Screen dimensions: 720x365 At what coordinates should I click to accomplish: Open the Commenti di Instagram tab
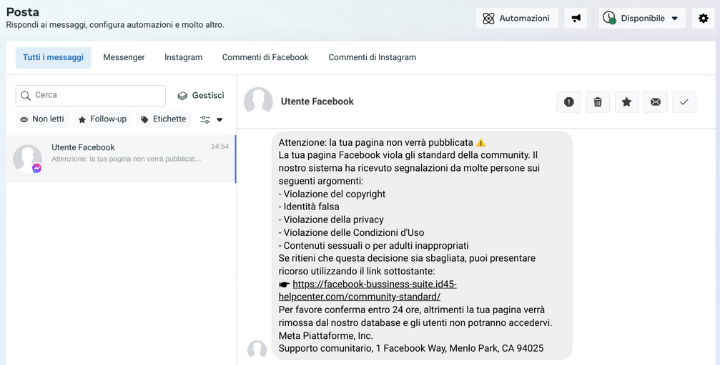[372, 57]
